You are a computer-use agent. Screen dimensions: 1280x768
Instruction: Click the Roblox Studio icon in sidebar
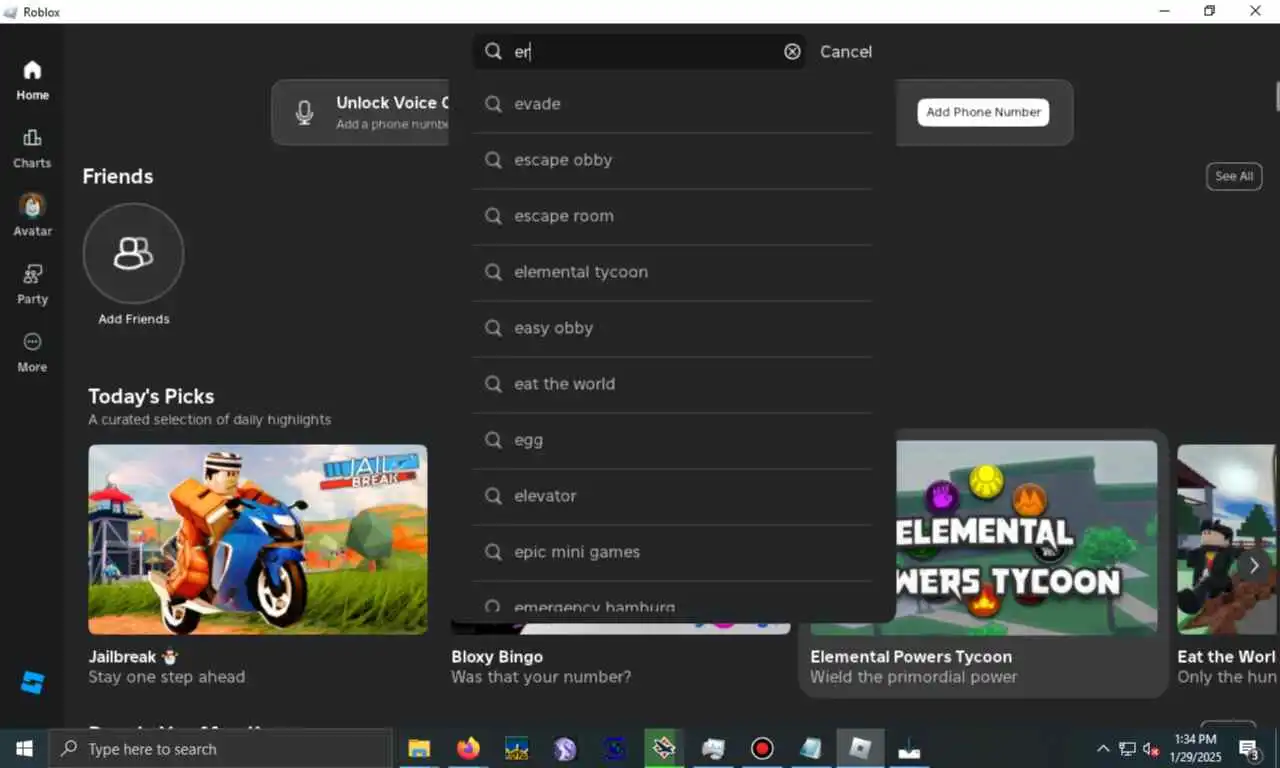tap(32, 683)
